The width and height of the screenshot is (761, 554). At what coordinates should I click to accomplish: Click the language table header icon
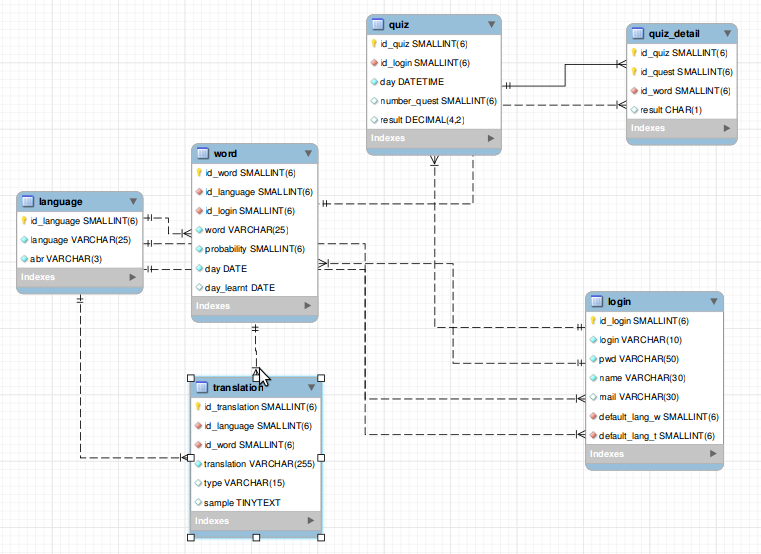28,201
